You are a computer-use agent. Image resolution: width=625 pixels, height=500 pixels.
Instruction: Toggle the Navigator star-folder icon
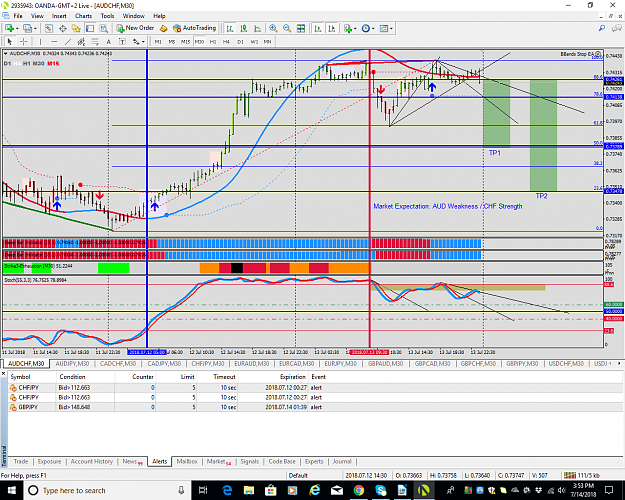tap(76, 28)
